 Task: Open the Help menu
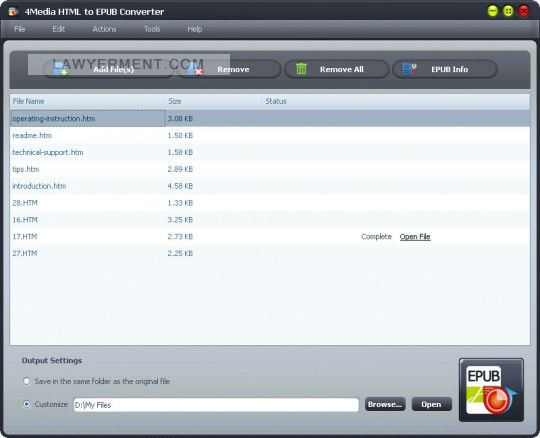click(195, 29)
